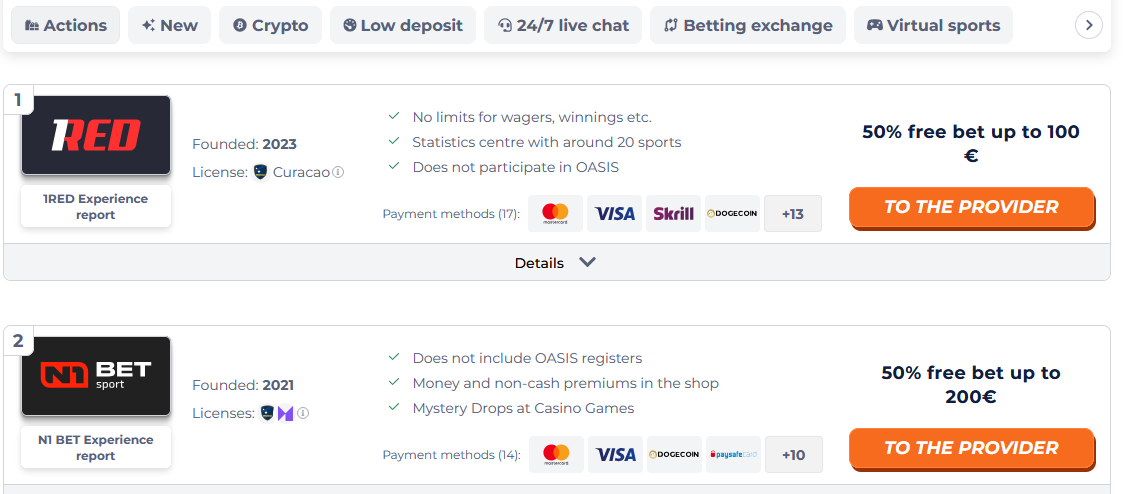This screenshot has width=1135, height=494.
Task: Show the +13 more payment methods for 1RED
Action: tap(793, 214)
